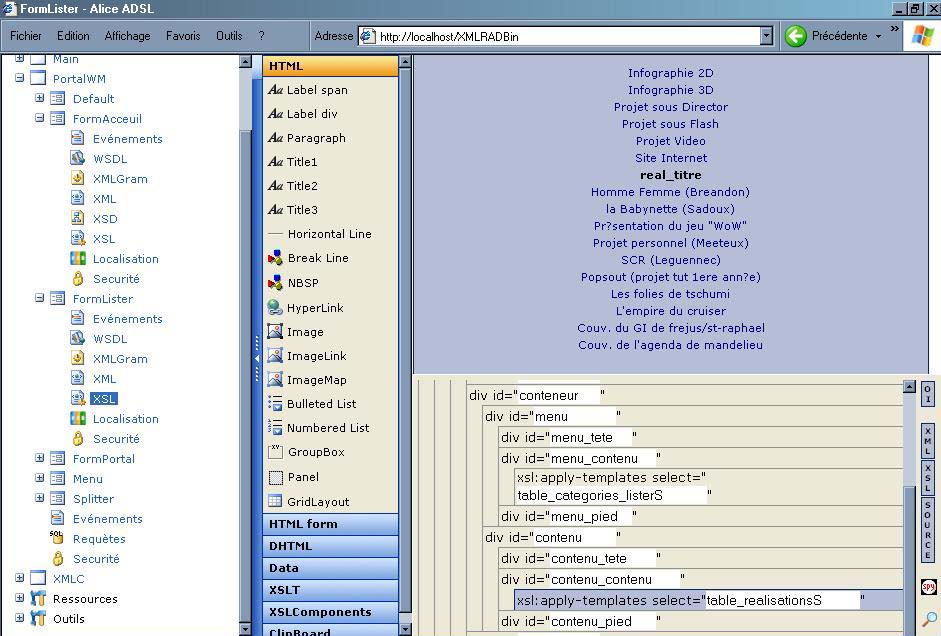
Task: Click the Précédente back button
Action: click(x=828, y=36)
